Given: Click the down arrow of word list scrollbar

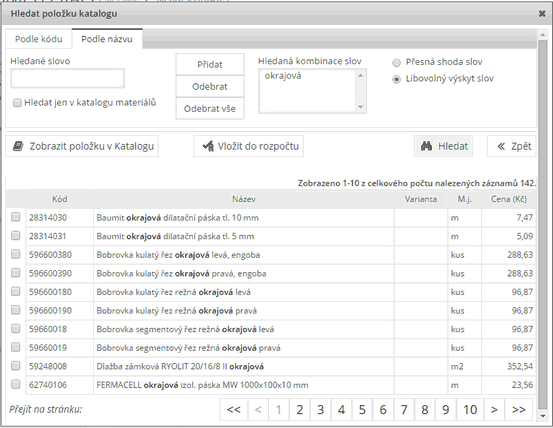Looking at the screenshot, I should coord(360,106).
